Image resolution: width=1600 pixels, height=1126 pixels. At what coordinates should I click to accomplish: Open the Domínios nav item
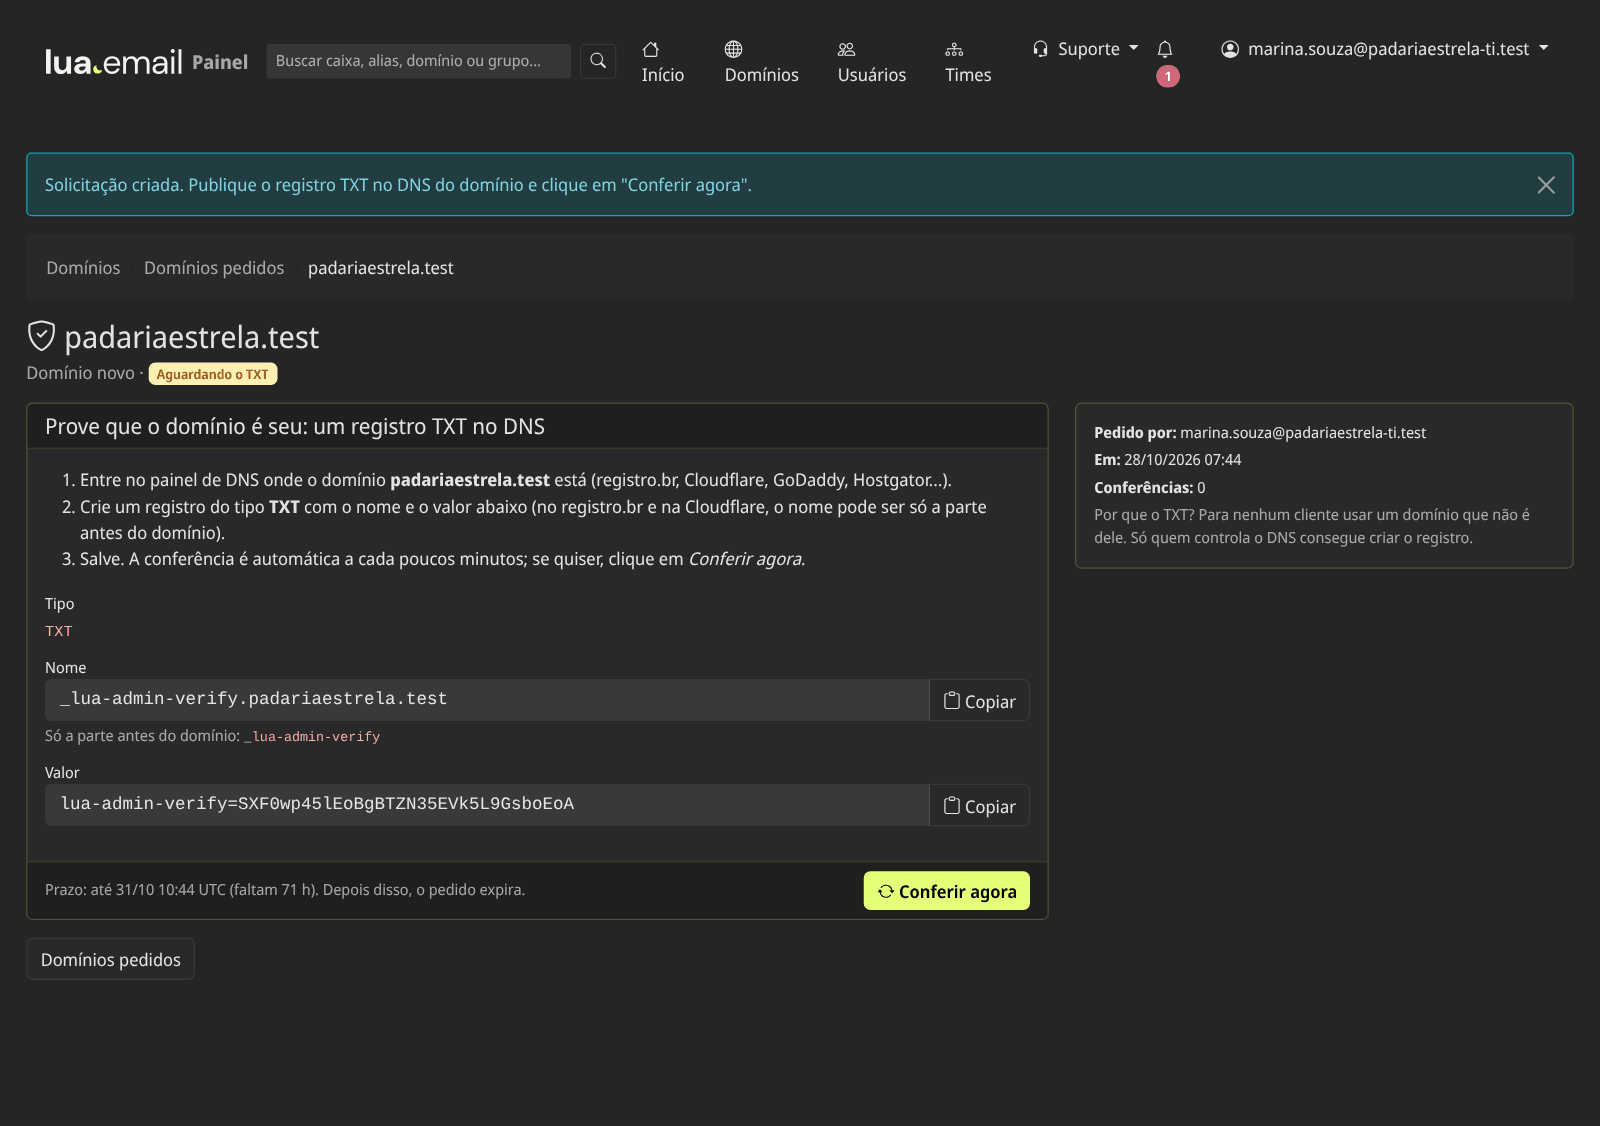[761, 62]
